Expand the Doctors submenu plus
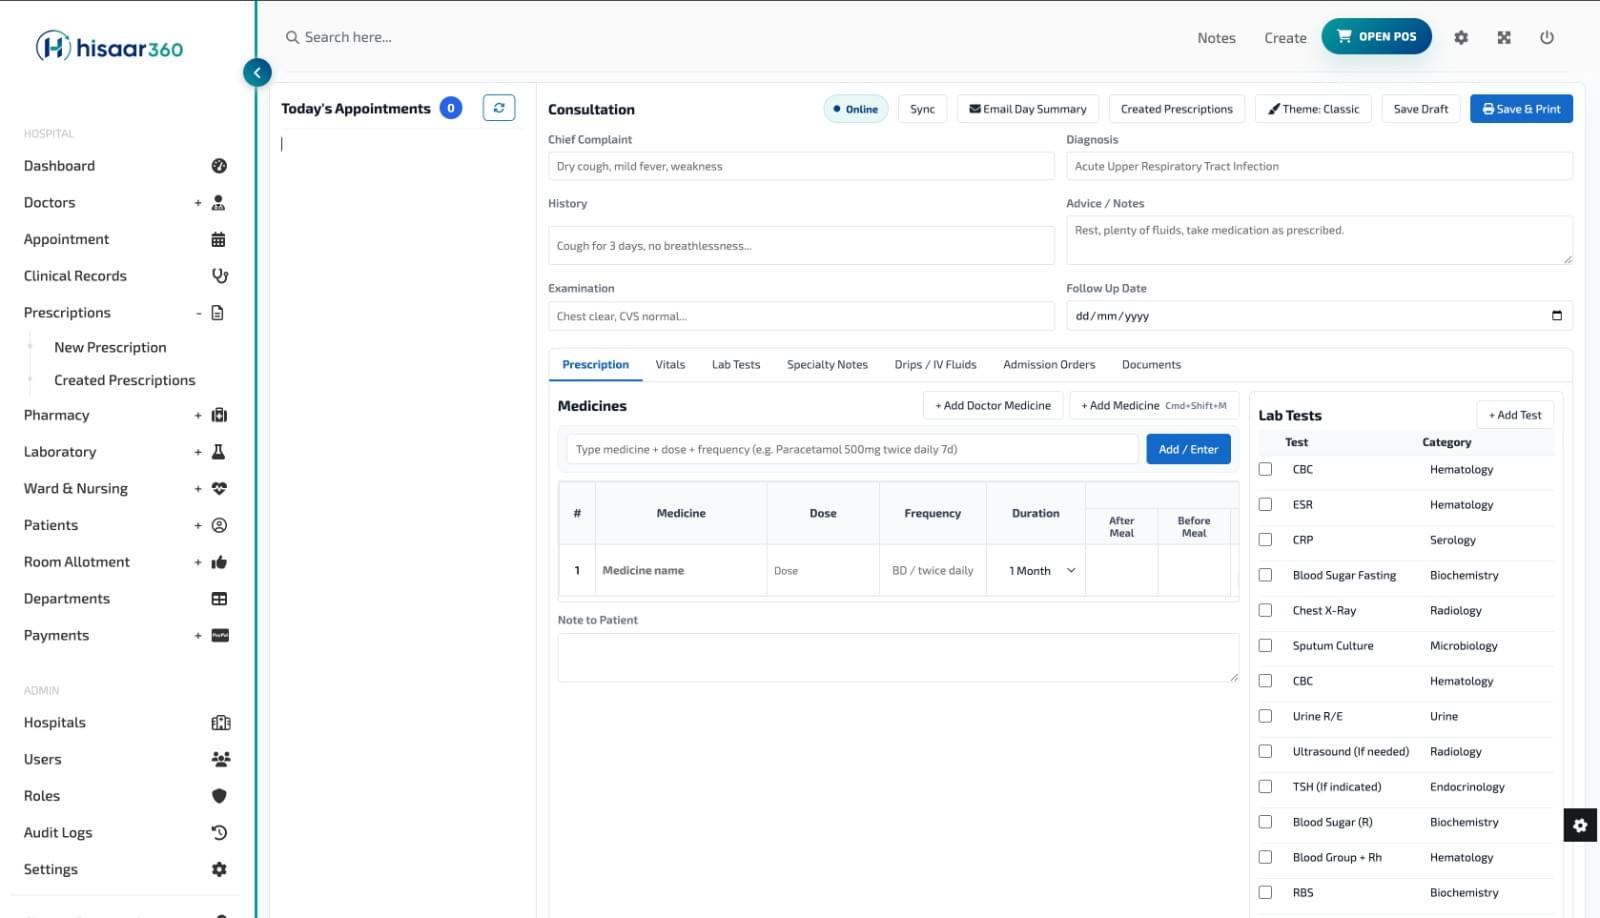This screenshot has width=1600, height=918. [x=198, y=203]
